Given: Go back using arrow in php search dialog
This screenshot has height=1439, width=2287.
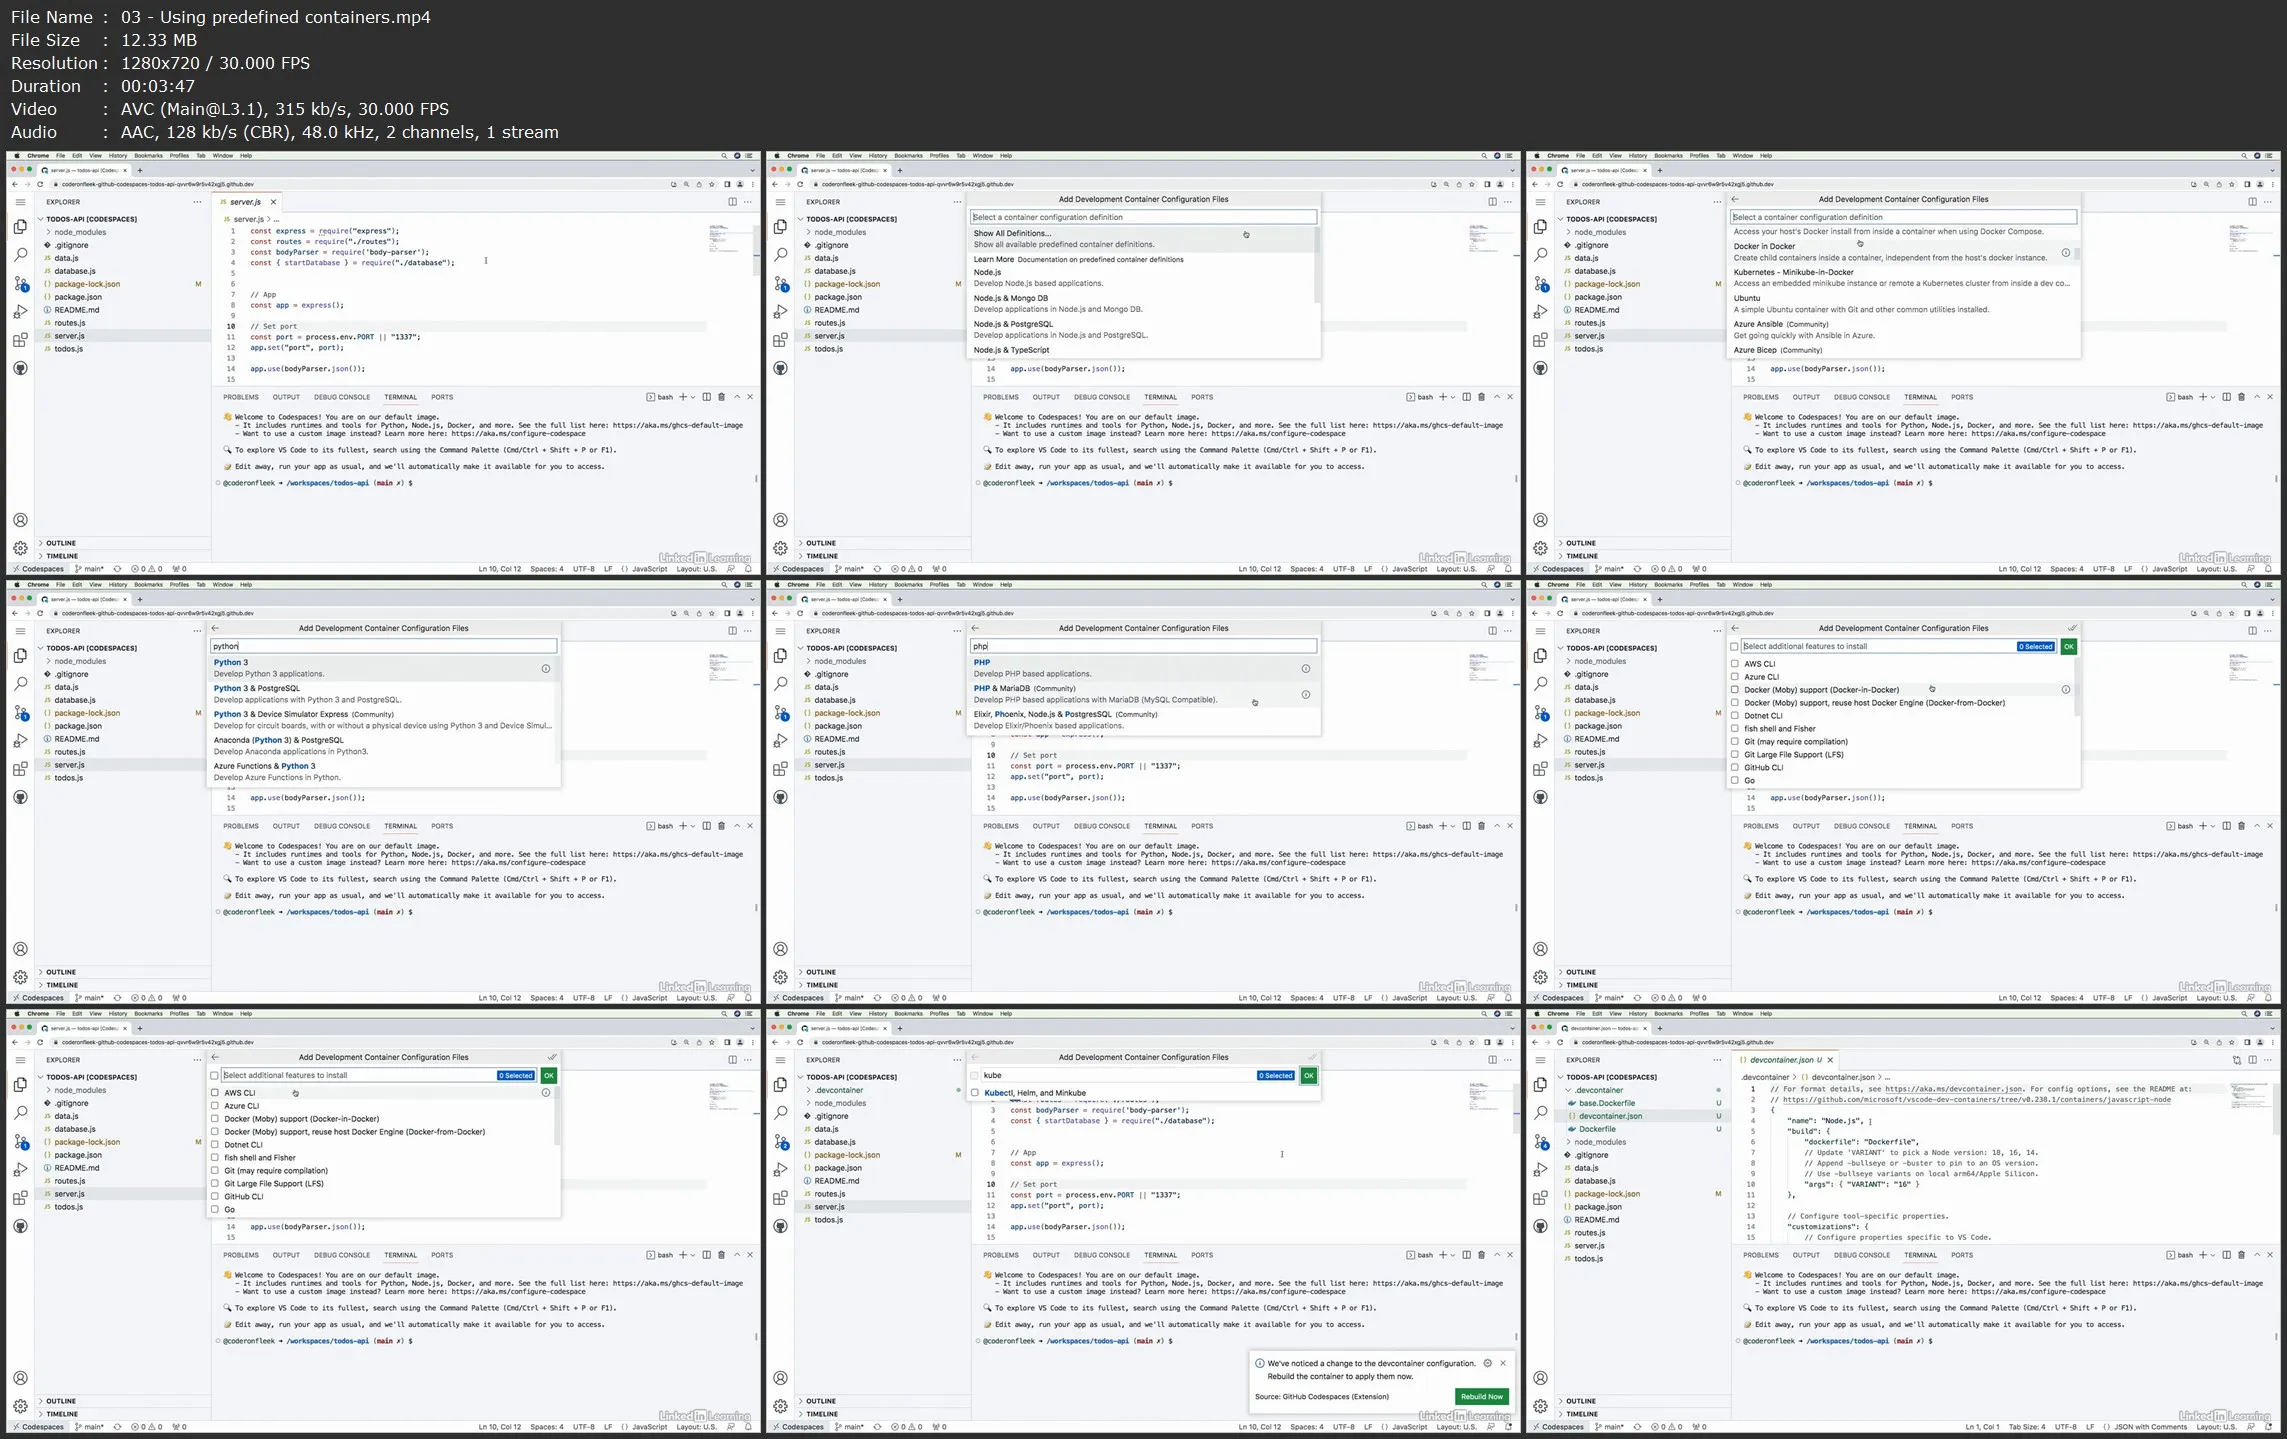Looking at the screenshot, I should [975, 628].
